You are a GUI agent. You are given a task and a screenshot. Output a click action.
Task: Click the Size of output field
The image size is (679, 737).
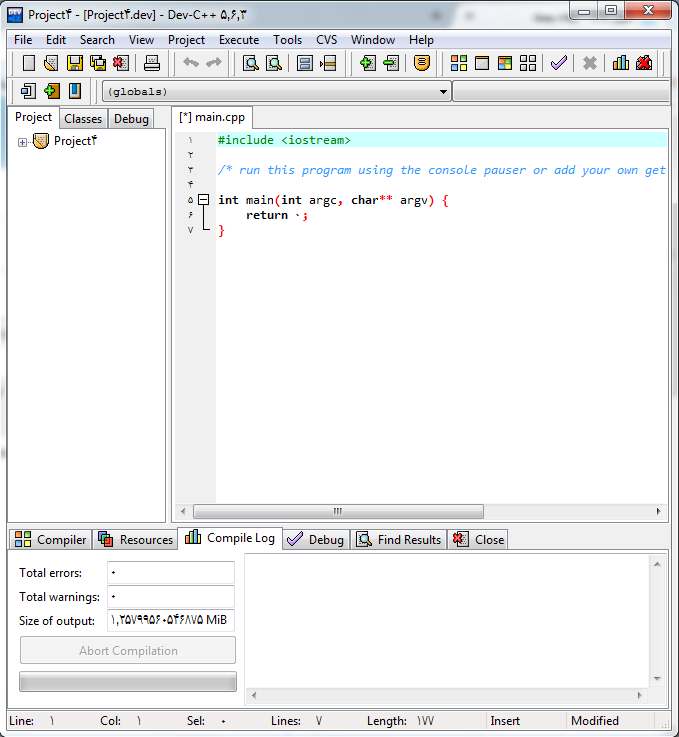pos(171,620)
